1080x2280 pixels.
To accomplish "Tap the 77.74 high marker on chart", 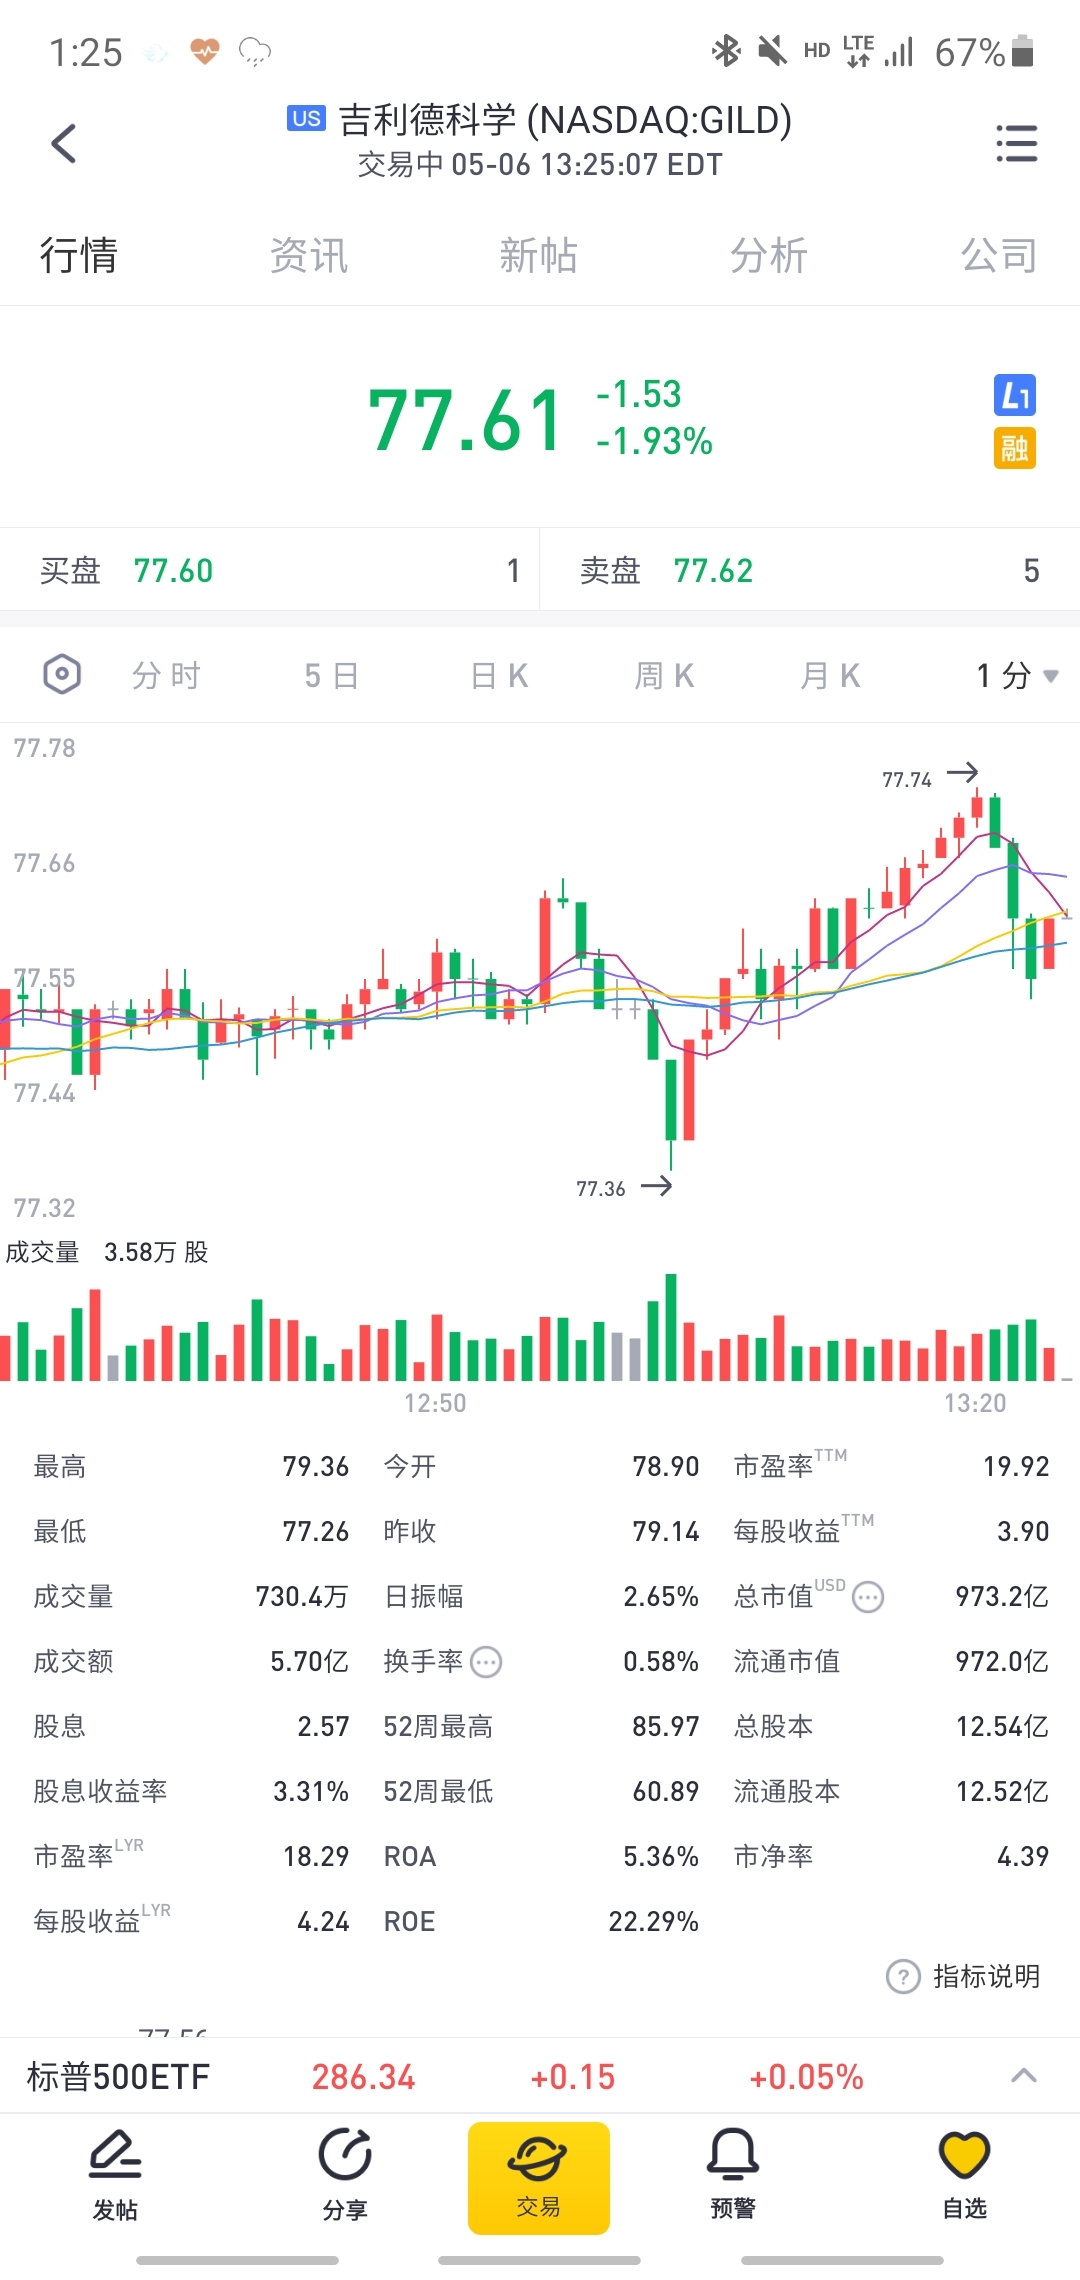I will 907,779.
